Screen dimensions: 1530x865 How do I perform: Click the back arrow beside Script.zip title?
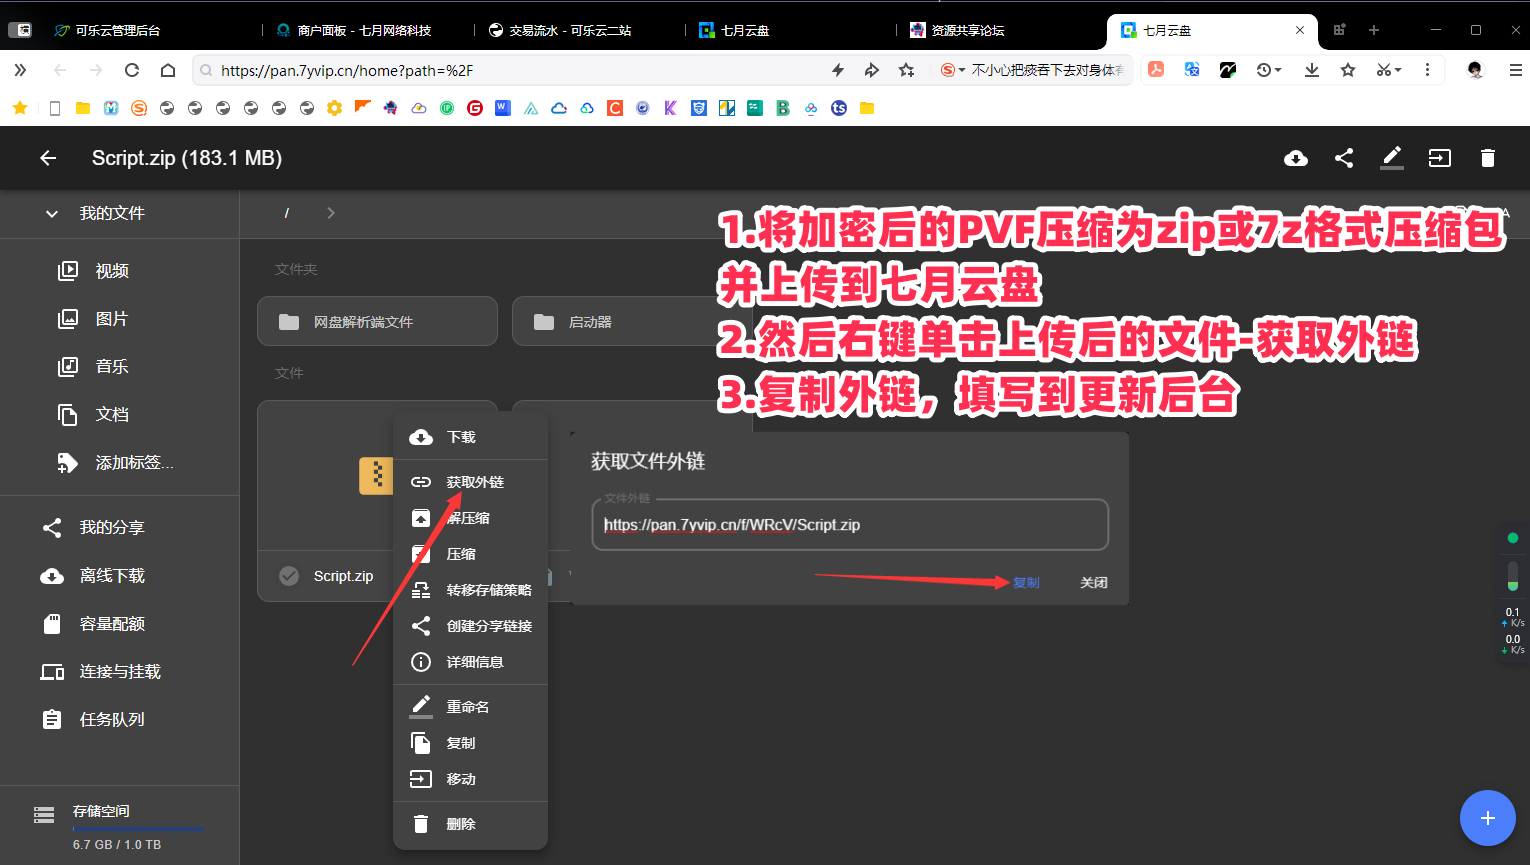(48, 158)
